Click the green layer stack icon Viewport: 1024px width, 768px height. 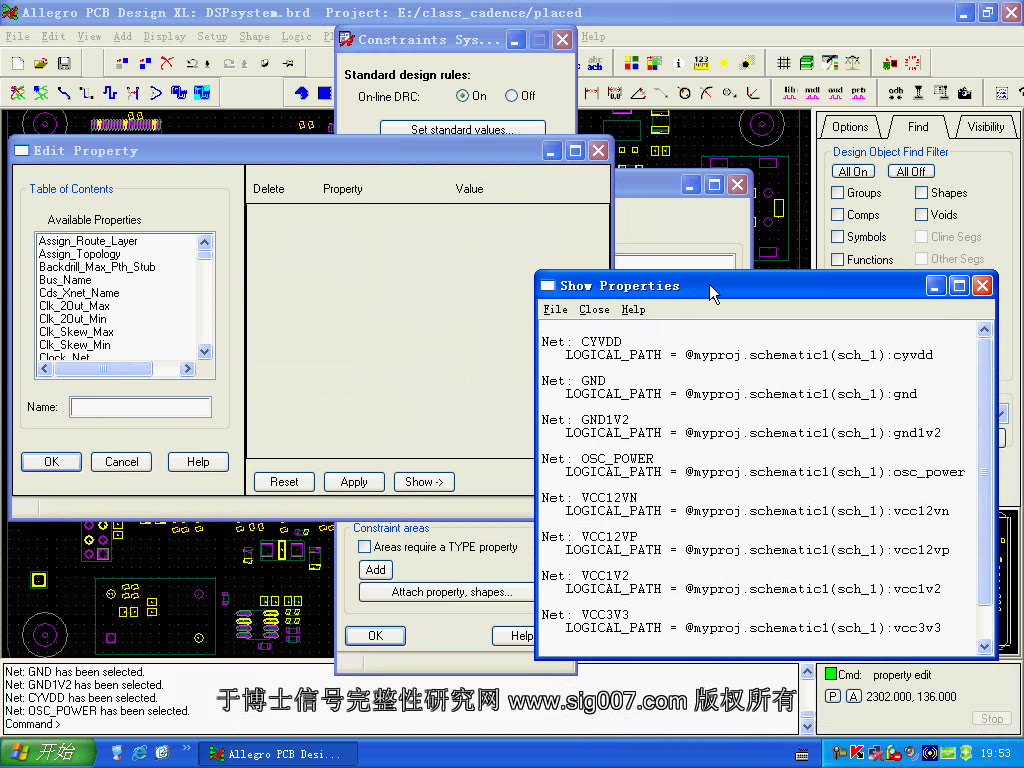pyautogui.click(x=806, y=63)
